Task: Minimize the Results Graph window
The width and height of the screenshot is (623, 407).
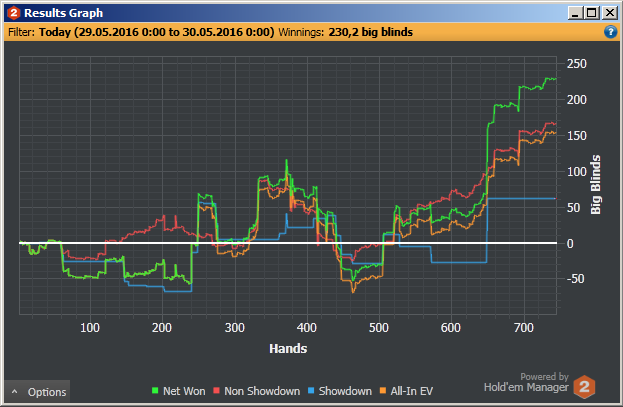Action: [x=575, y=13]
